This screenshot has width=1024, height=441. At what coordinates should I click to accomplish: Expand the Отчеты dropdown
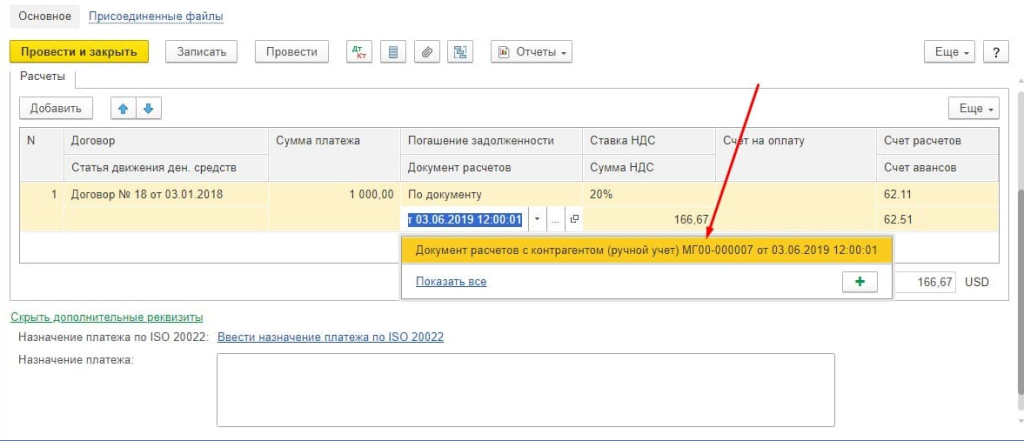[x=531, y=52]
